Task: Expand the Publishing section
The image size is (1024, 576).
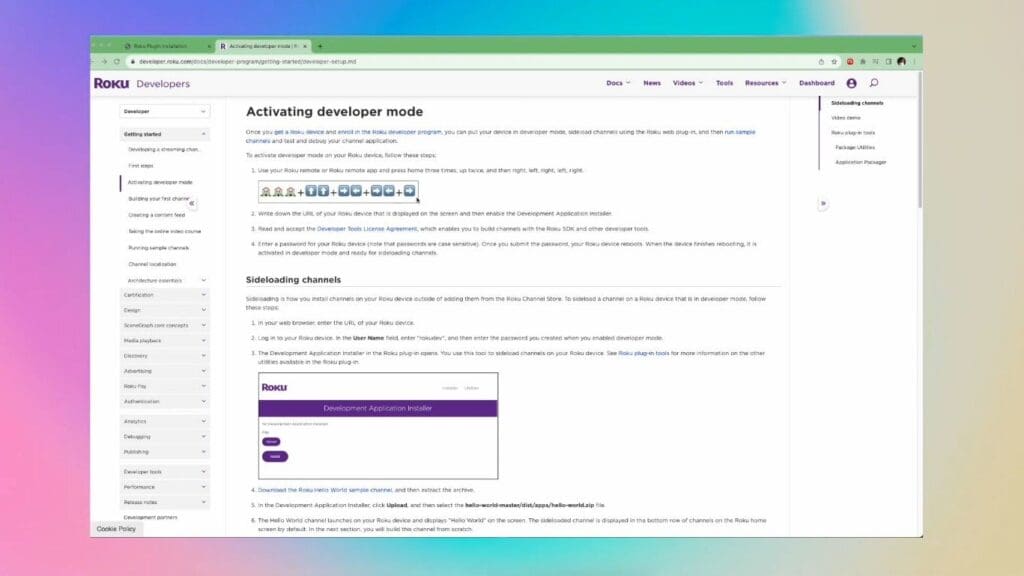Action: [x=165, y=452]
